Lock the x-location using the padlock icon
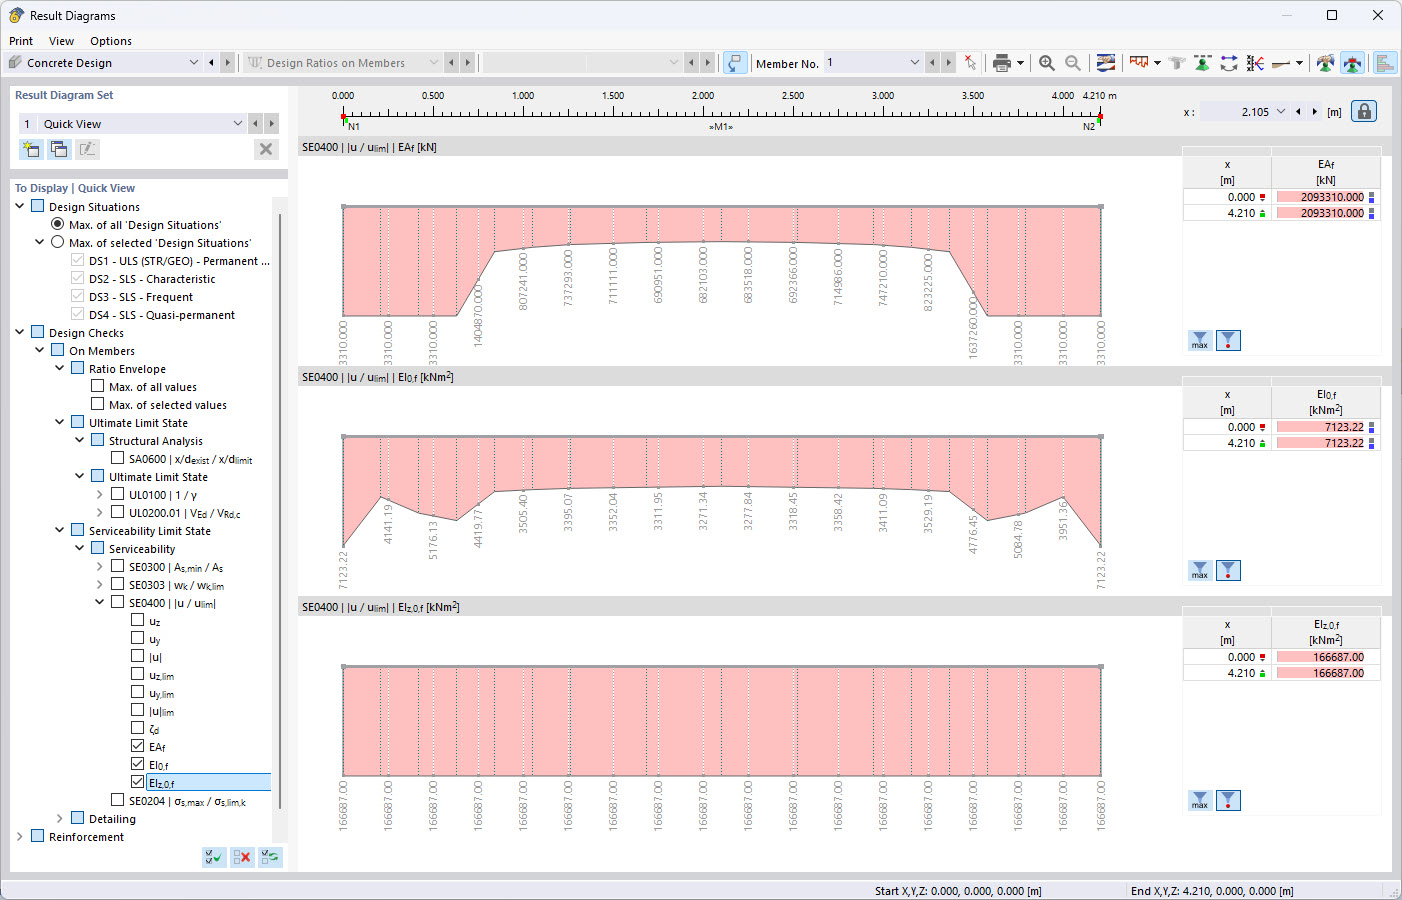1402x900 pixels. pyautogui.click(x=1364, y=112)
